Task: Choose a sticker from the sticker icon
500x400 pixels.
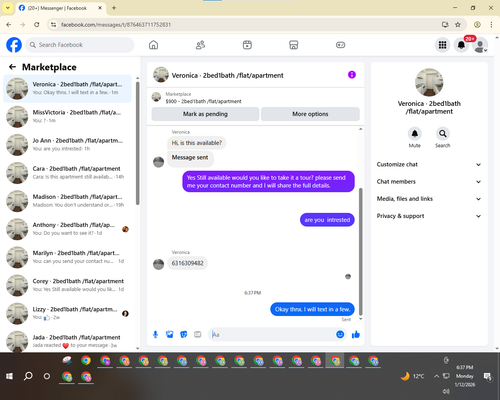Action: click(184, 334)
